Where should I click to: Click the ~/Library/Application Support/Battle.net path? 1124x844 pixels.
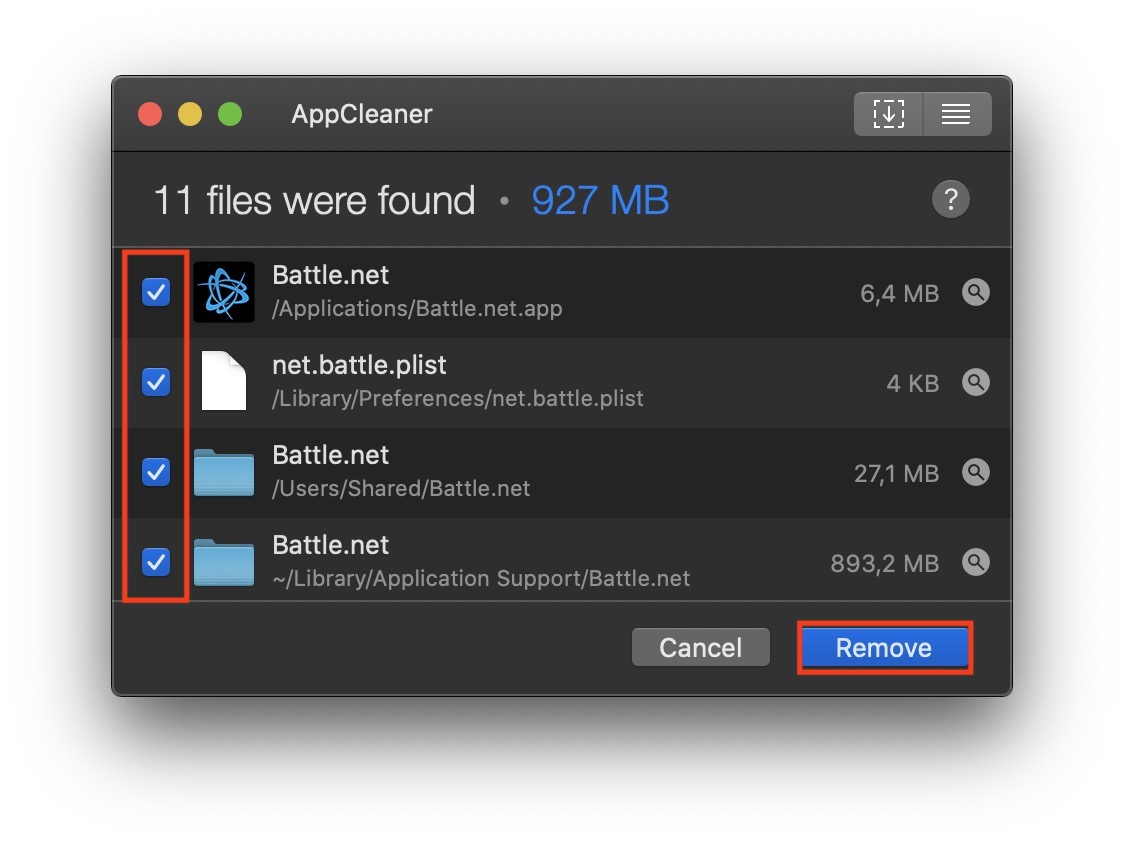click(x=481, y=579)
